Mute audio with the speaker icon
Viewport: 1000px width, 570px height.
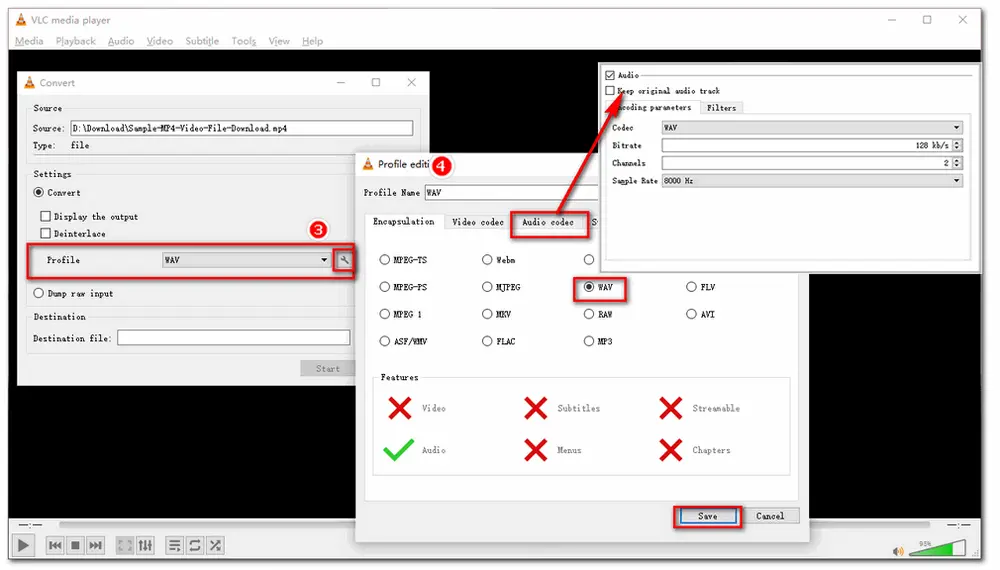point(899,552)
